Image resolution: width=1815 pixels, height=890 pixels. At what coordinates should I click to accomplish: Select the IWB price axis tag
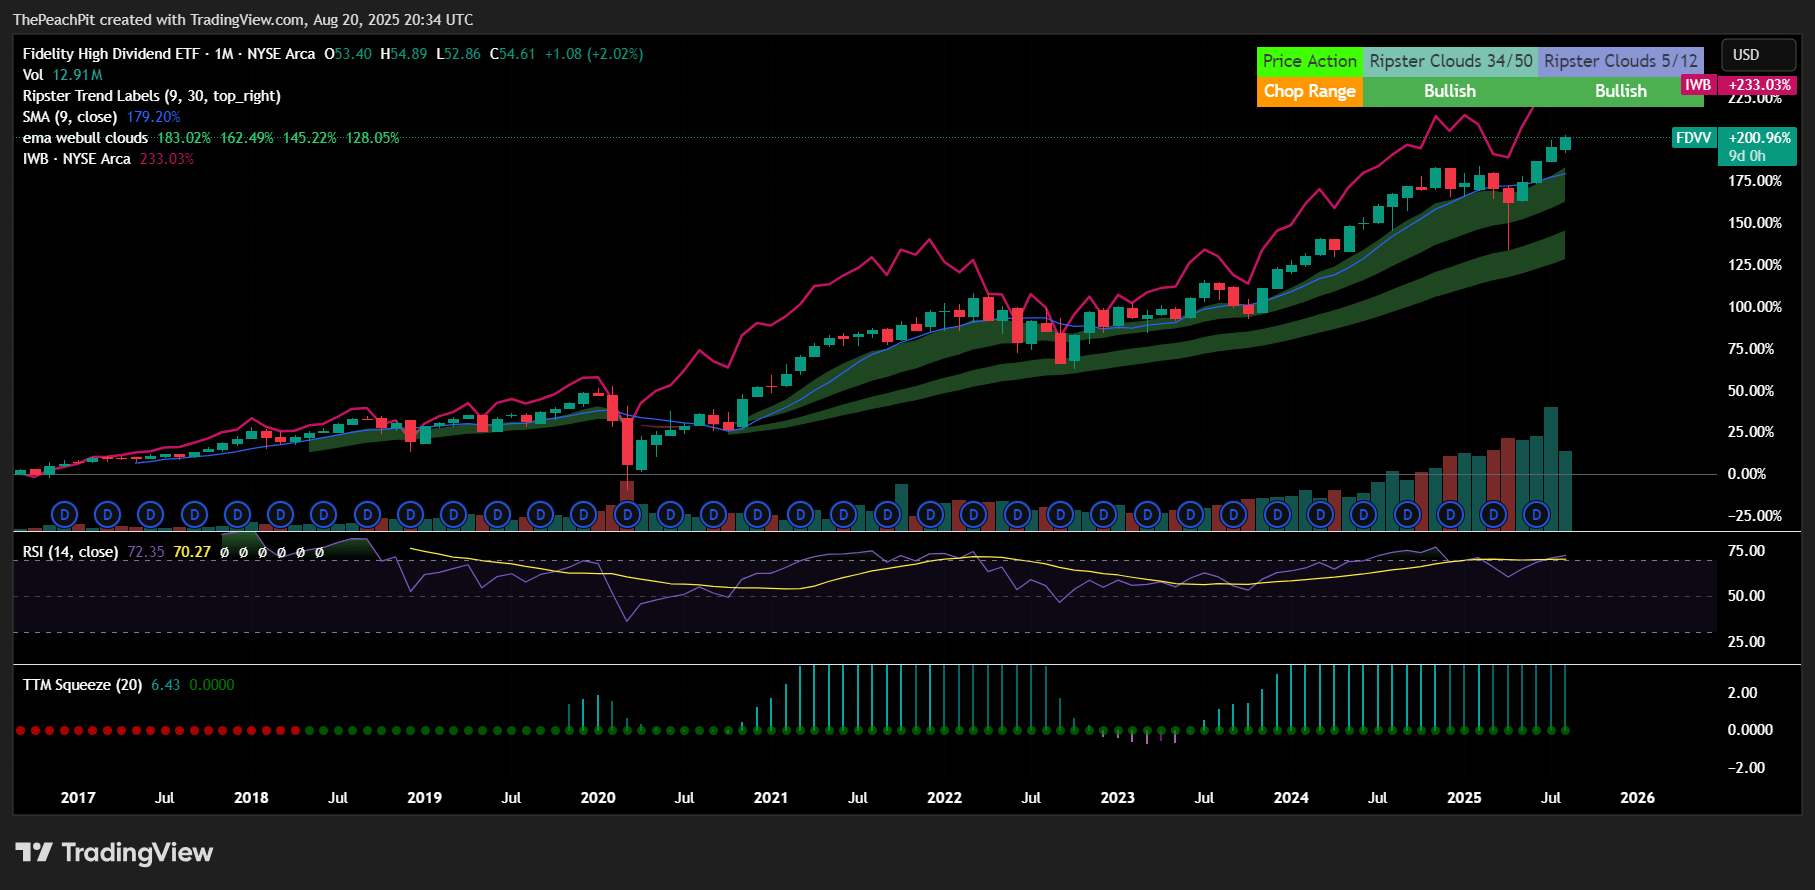pos(1739,85)
